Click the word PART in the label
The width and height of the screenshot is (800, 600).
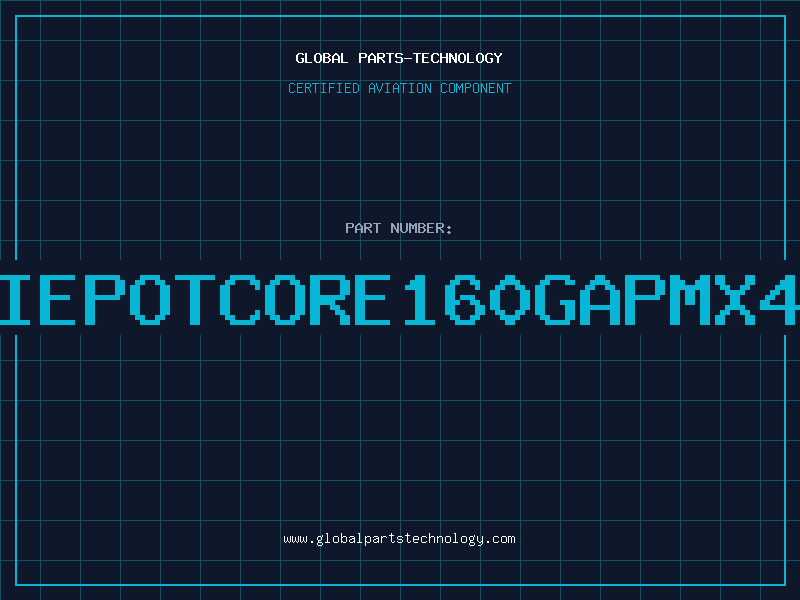point(363,228)
